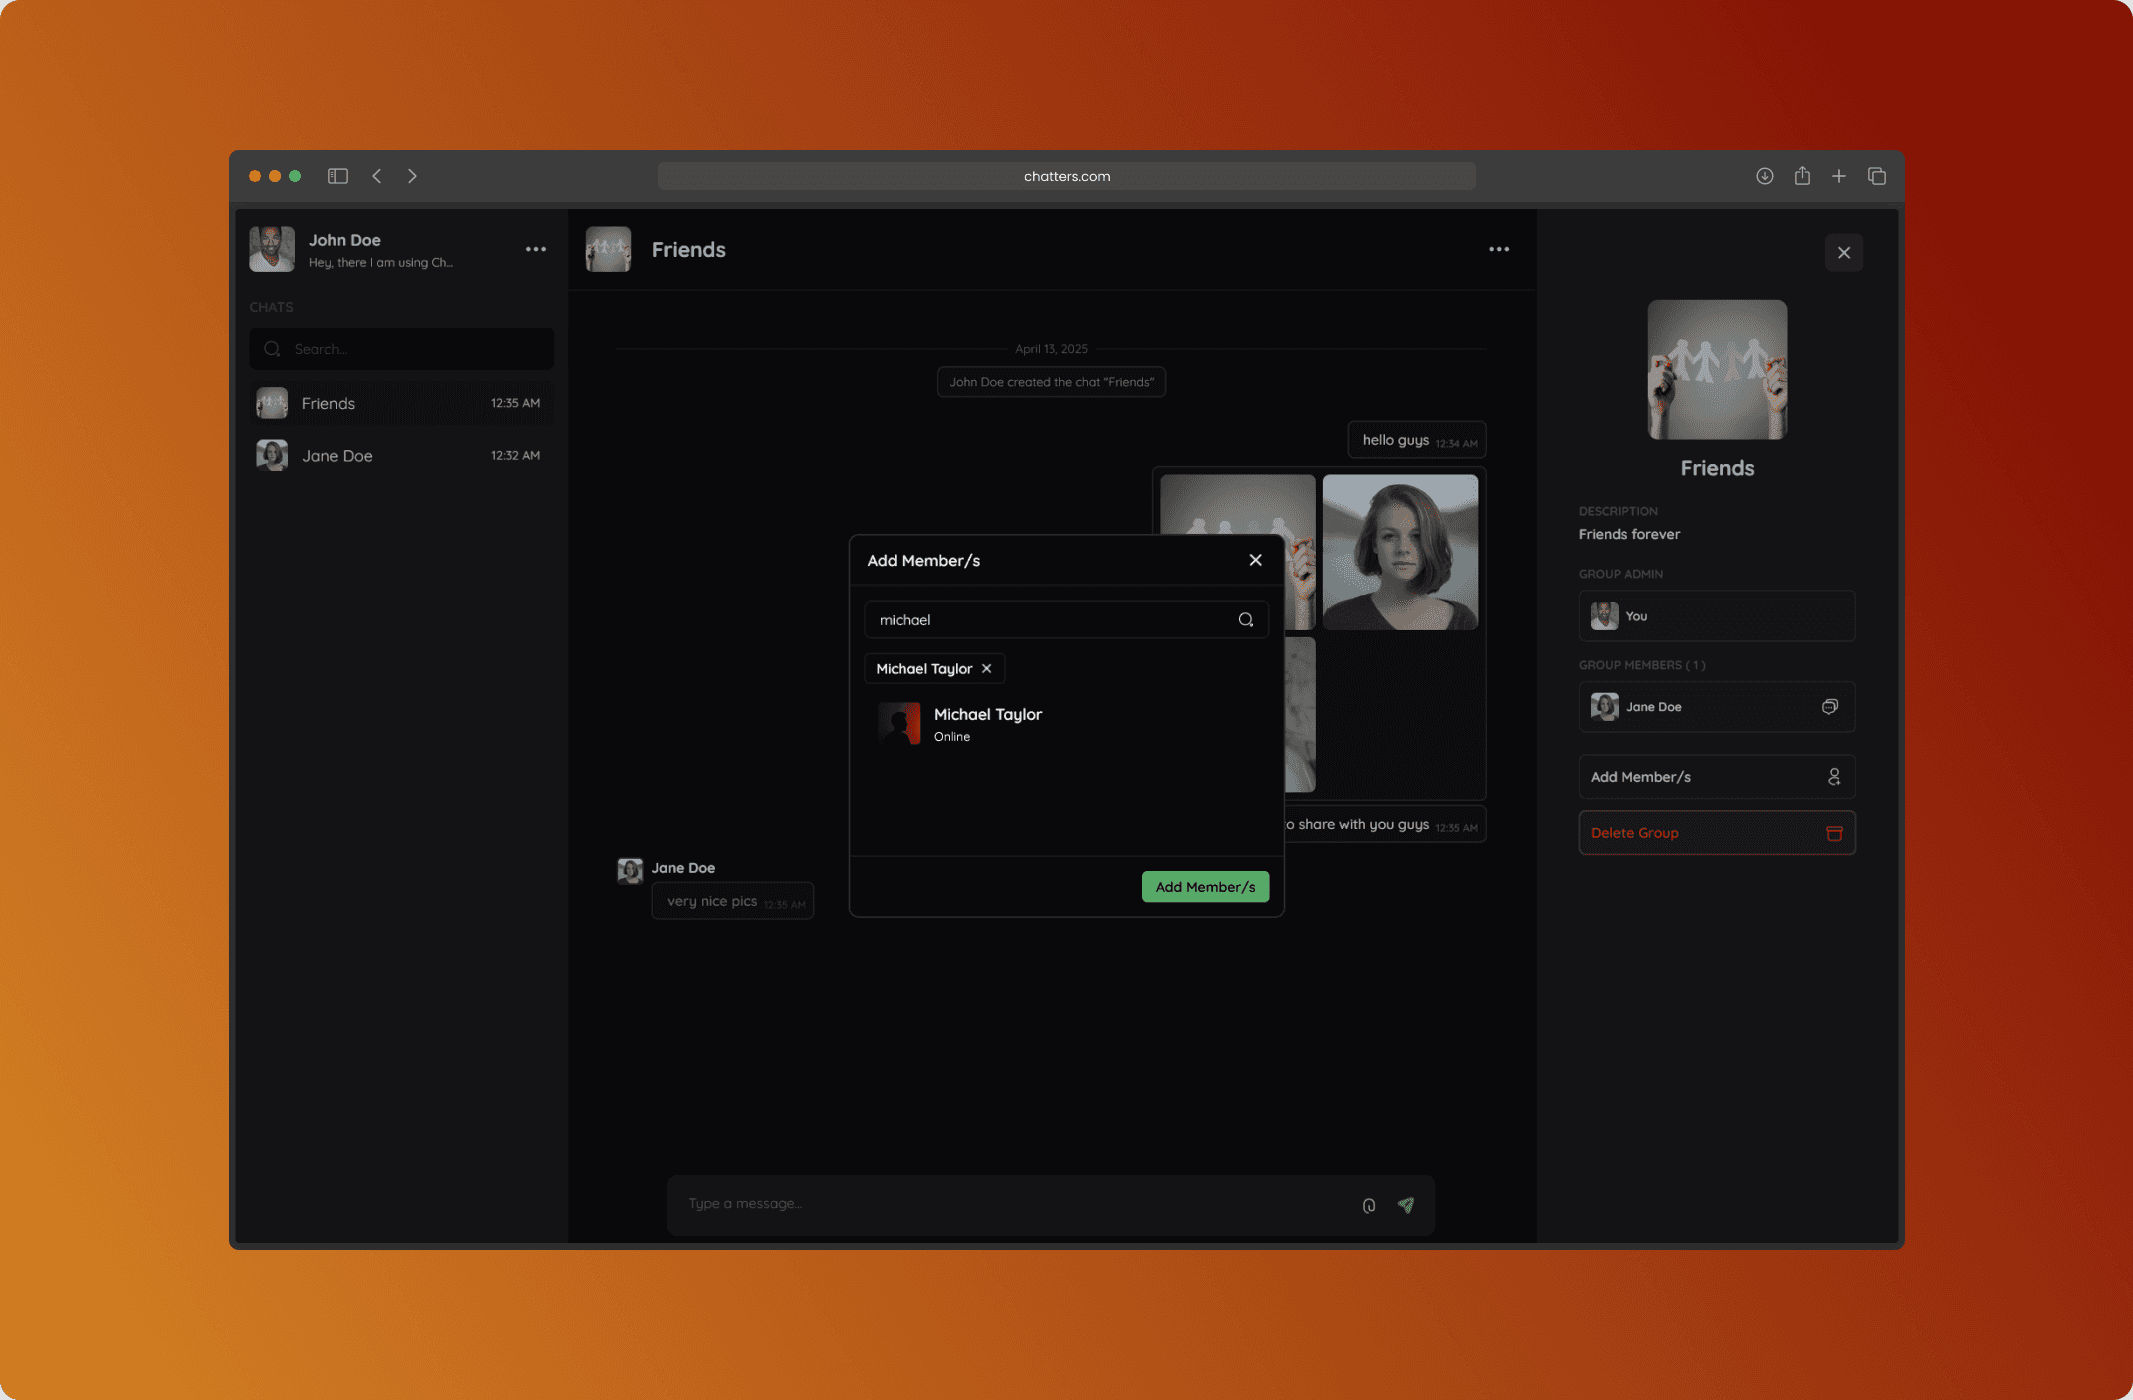
Task: Click the attachment paperclip icon
Action: pyautogui.click(x=1369, y=1206)
